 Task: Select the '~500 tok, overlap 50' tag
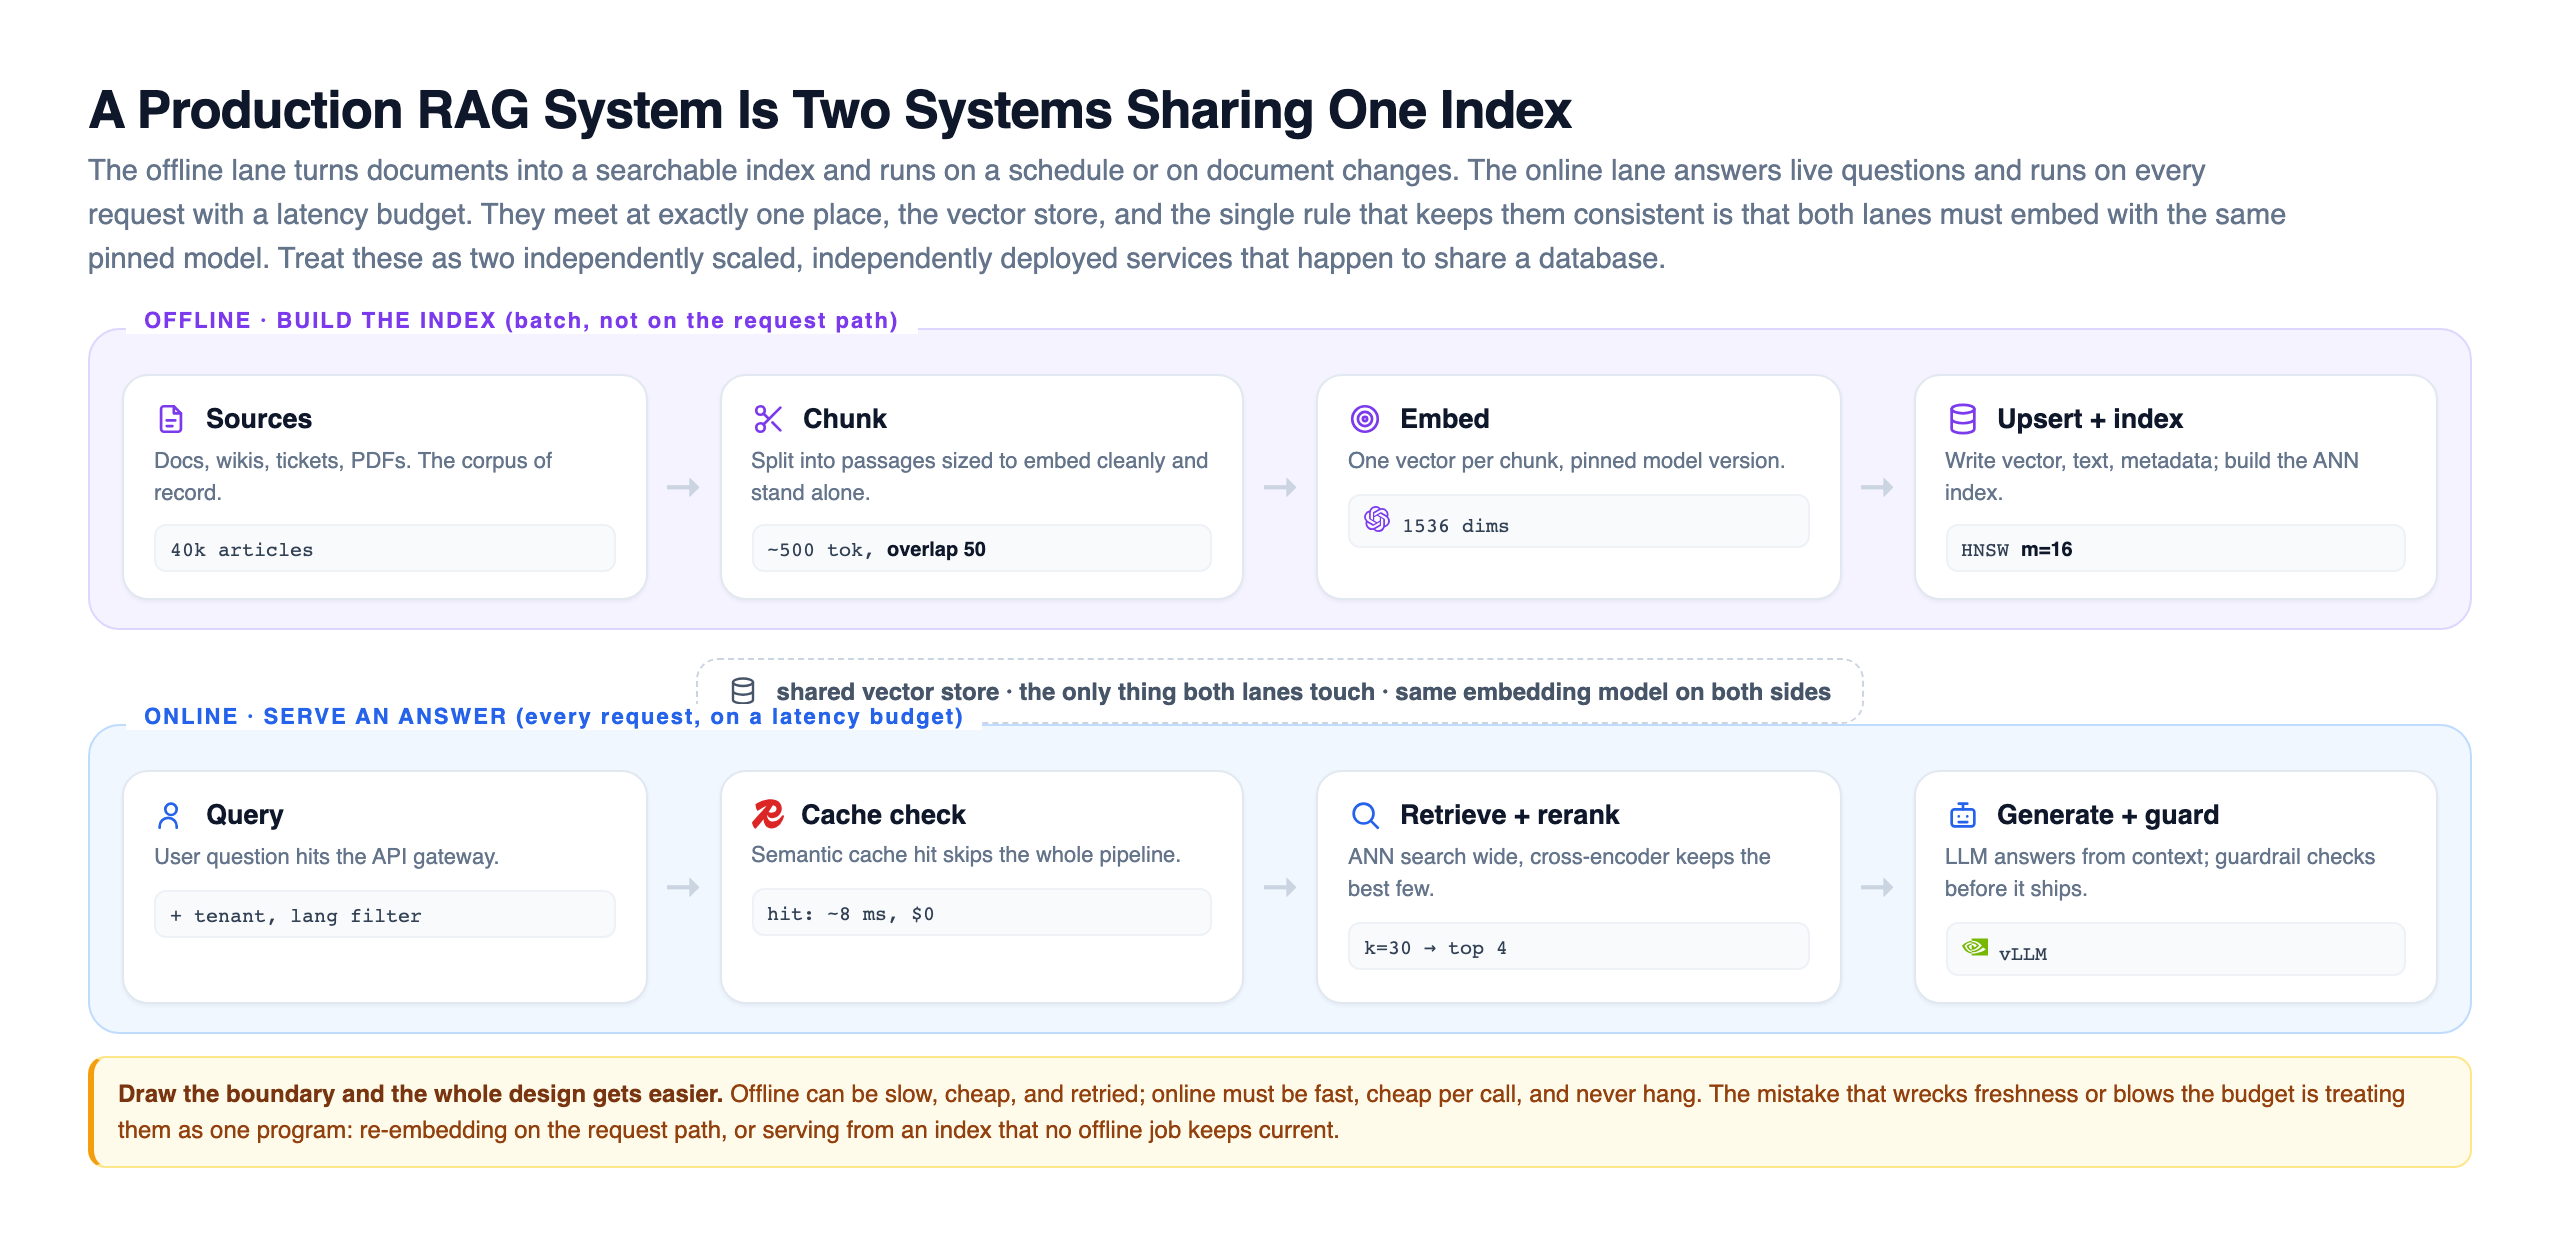(981, 549)
